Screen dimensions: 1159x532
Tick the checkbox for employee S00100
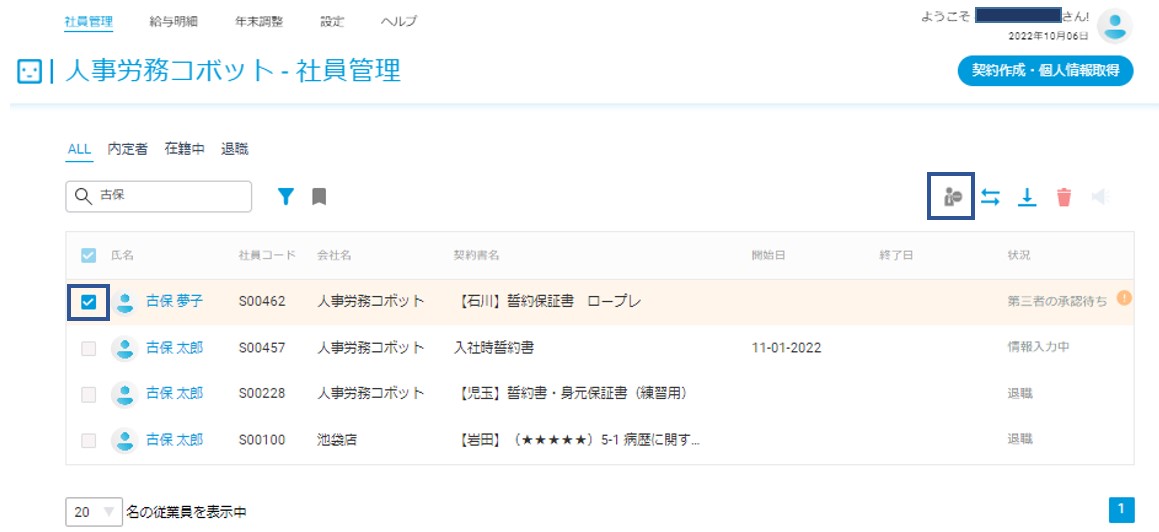89,440
